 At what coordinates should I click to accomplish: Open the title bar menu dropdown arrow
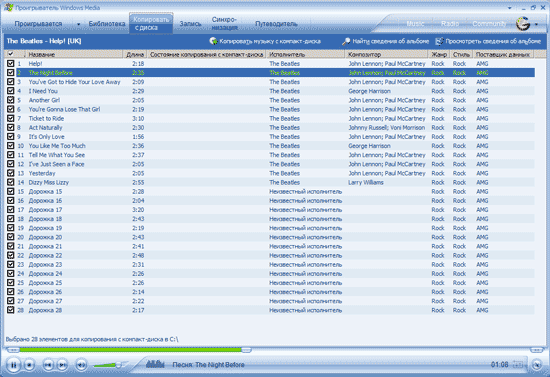click(510, 8)
